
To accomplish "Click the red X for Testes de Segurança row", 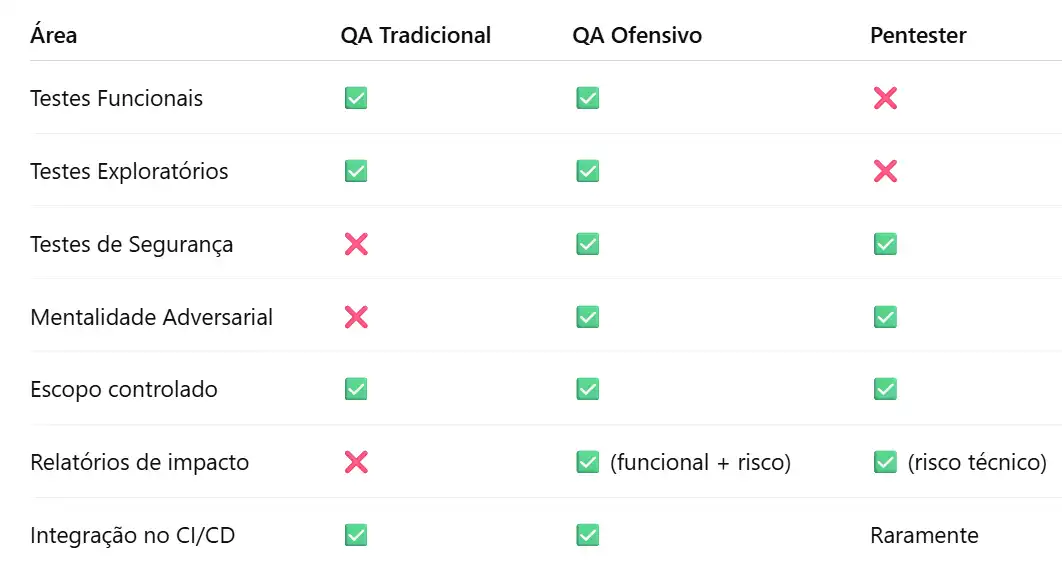I will click(x=356, y=244).
